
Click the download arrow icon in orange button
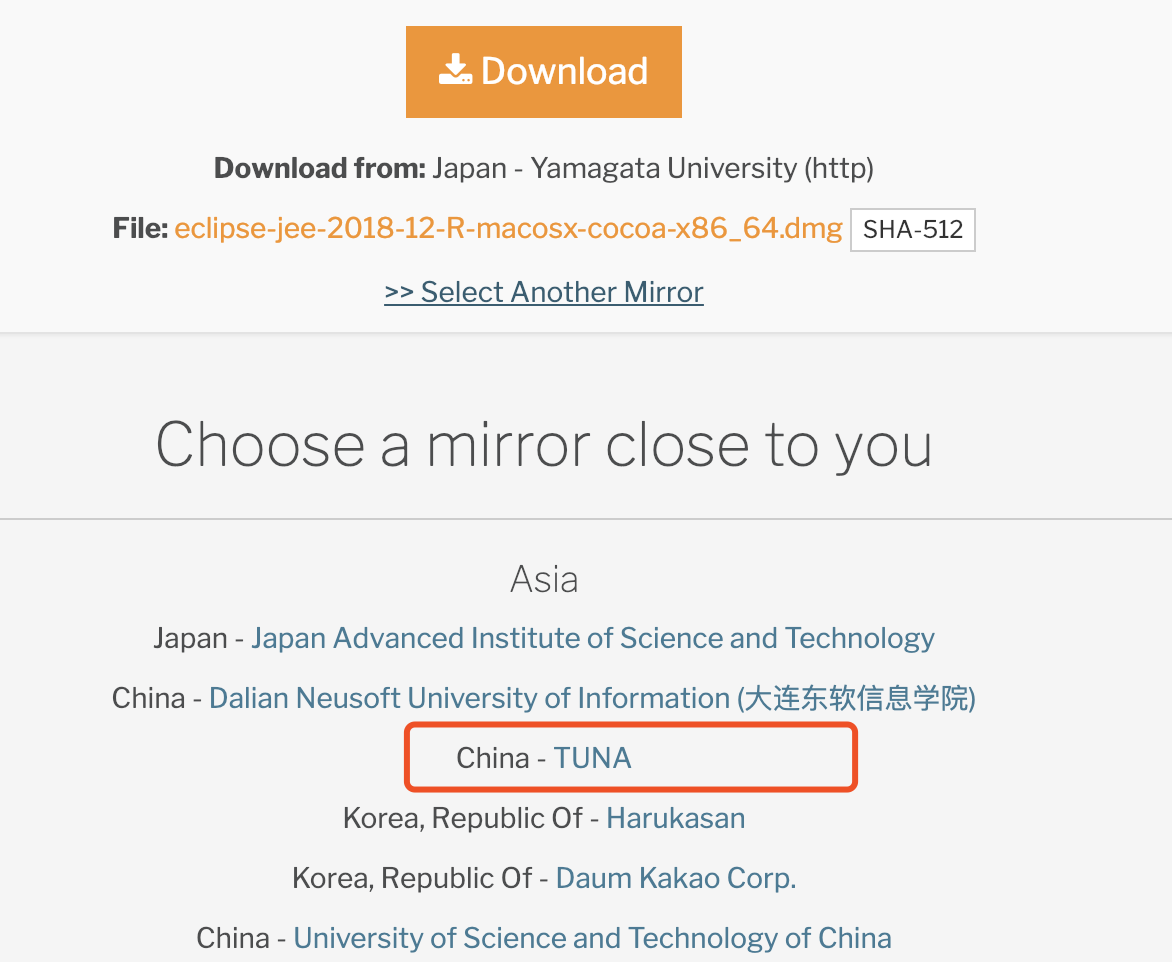point(455,71)
